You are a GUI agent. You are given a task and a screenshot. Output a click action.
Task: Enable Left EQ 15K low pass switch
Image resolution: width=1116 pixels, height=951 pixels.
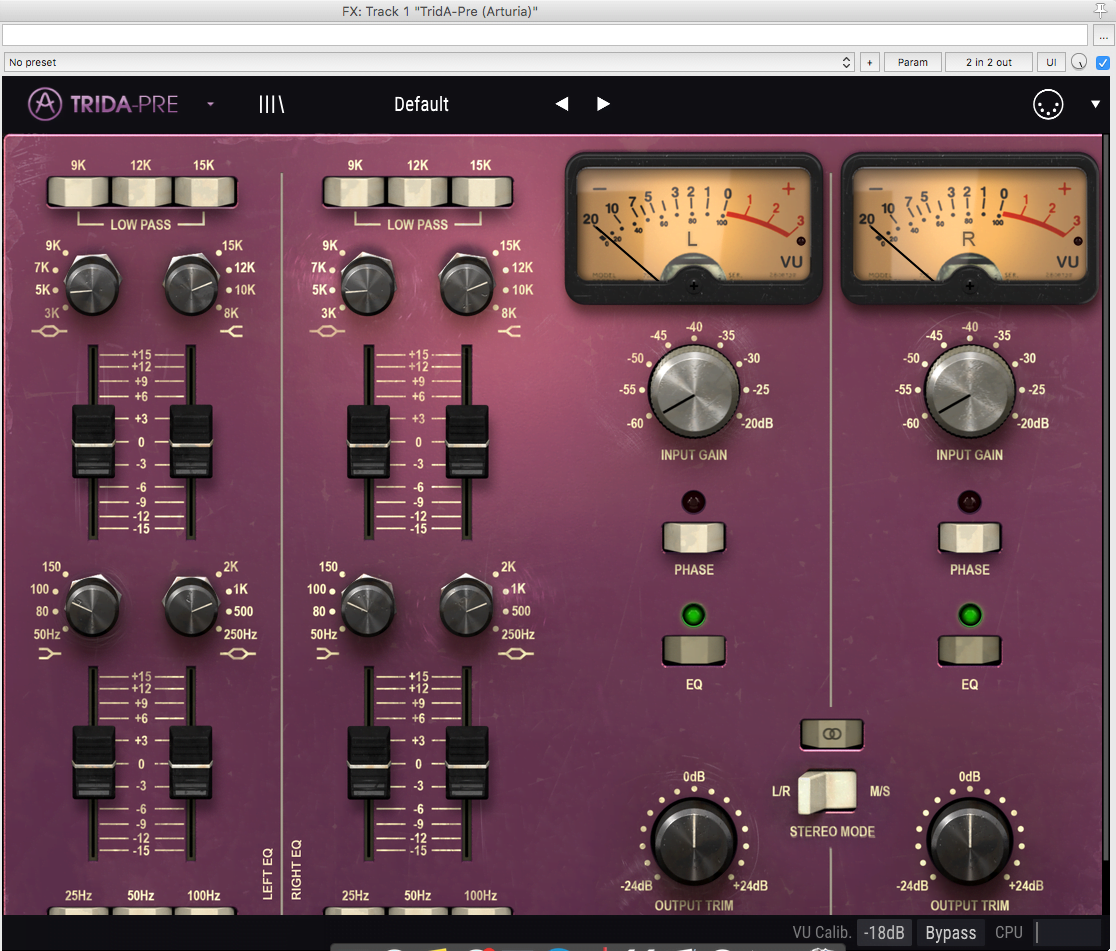coord(204,192)
